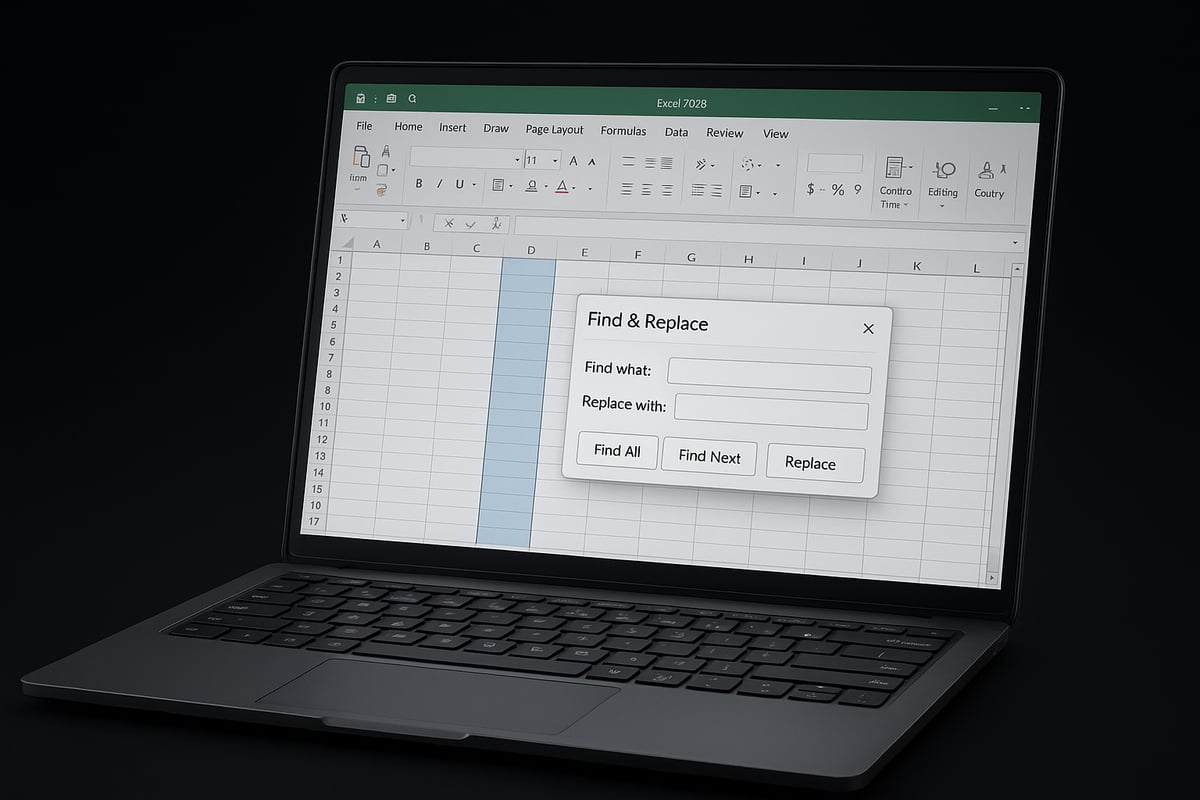The image size is (1200, 800).
Task: Click the Find All button
Action: 617,451
